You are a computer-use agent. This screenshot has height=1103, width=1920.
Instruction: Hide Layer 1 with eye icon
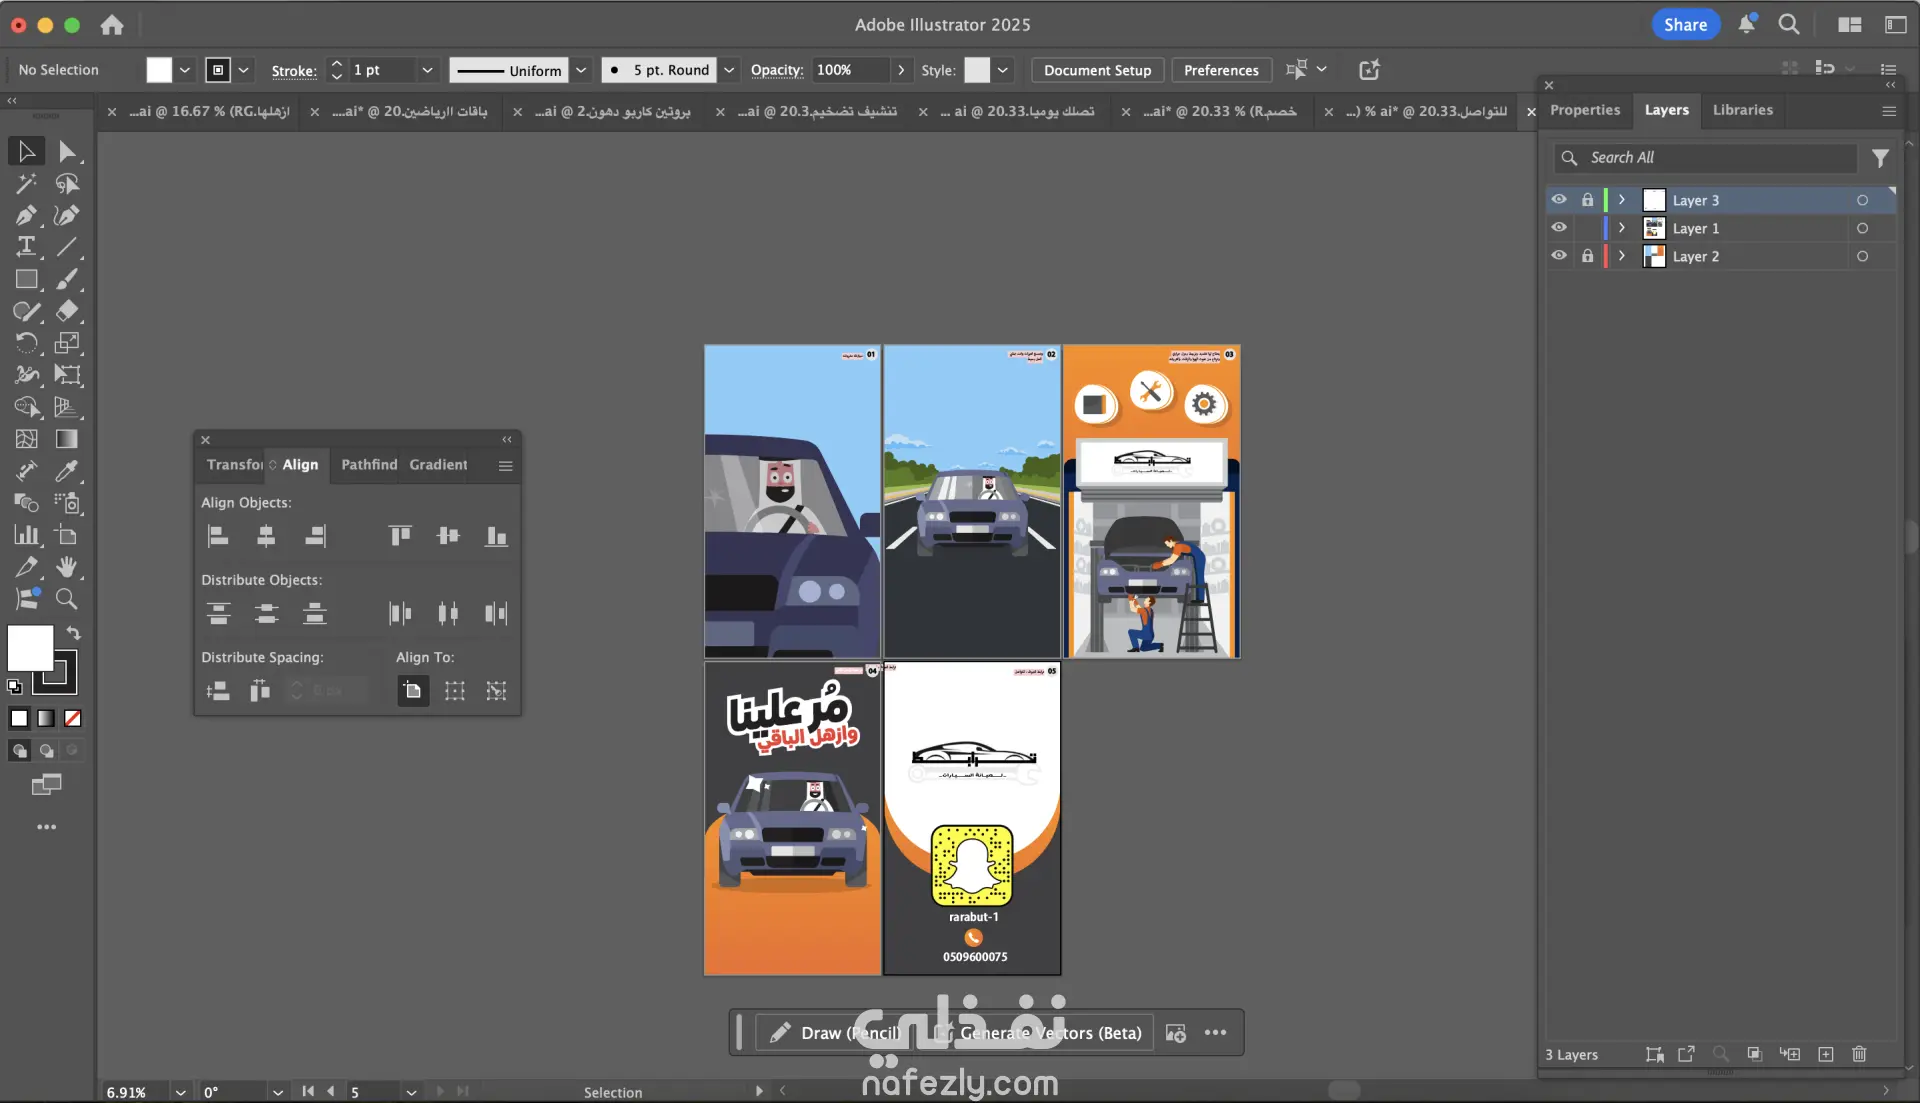pyautogui.click(x=1559, y=228)
